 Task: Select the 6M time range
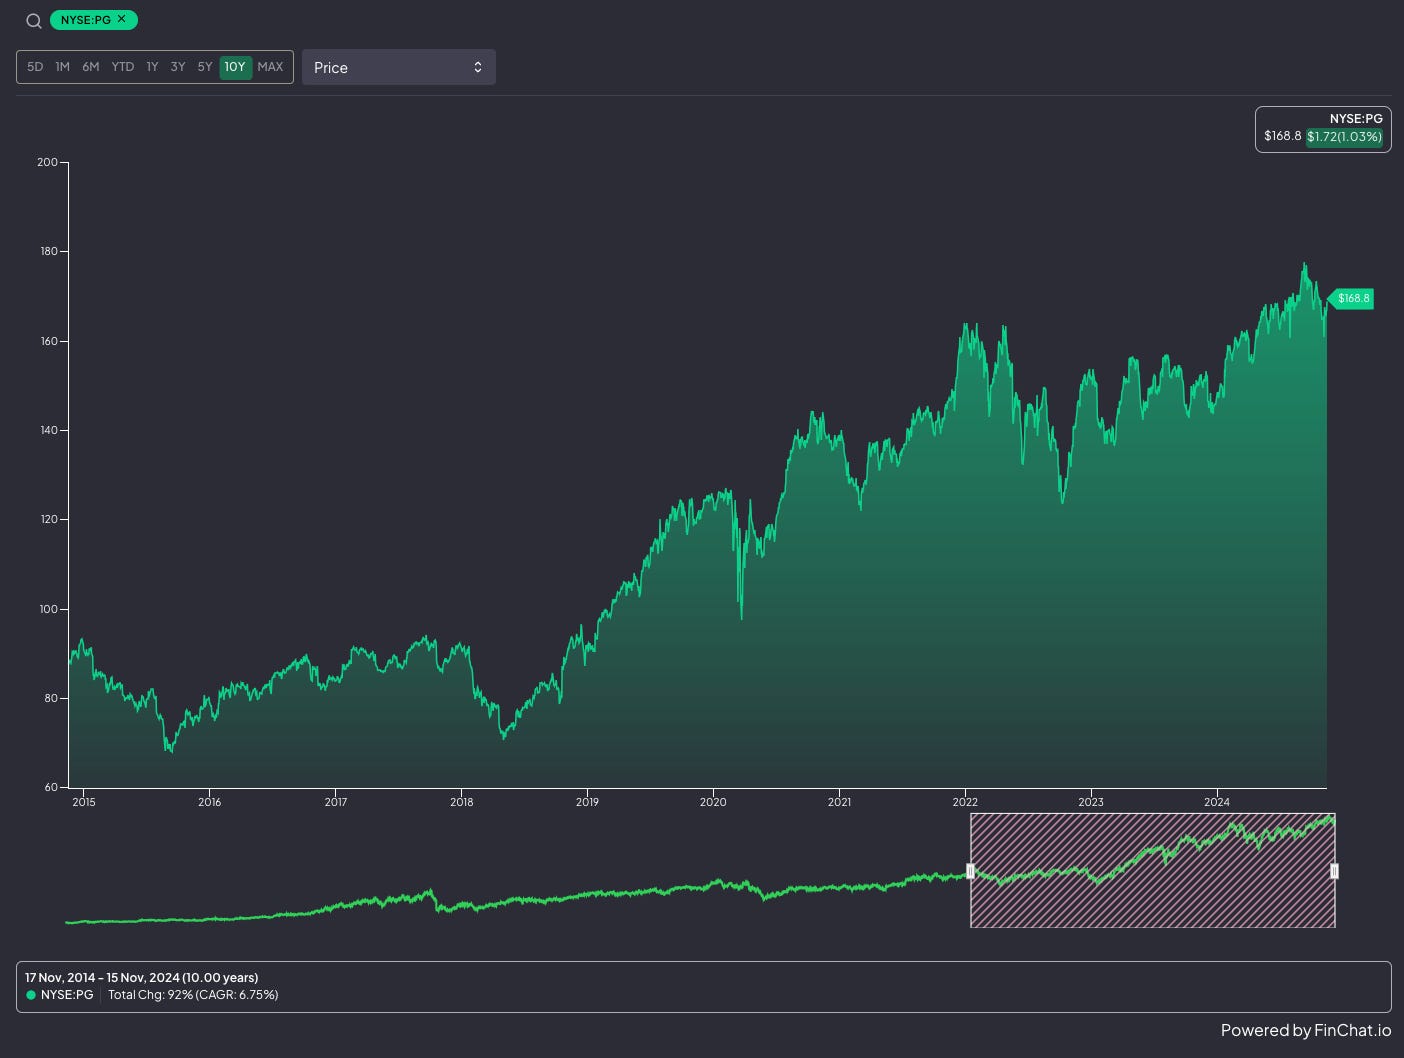point(91,67)
